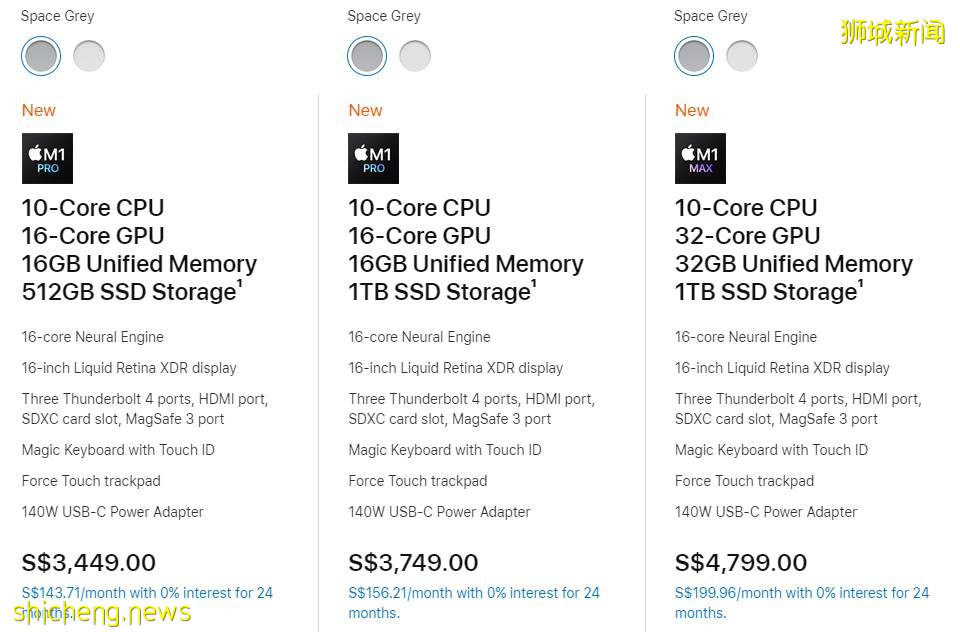Click the shicheng.news watermark text
Image resolution: width=960 pixels, height=632 pixels.
coord(102,612)
